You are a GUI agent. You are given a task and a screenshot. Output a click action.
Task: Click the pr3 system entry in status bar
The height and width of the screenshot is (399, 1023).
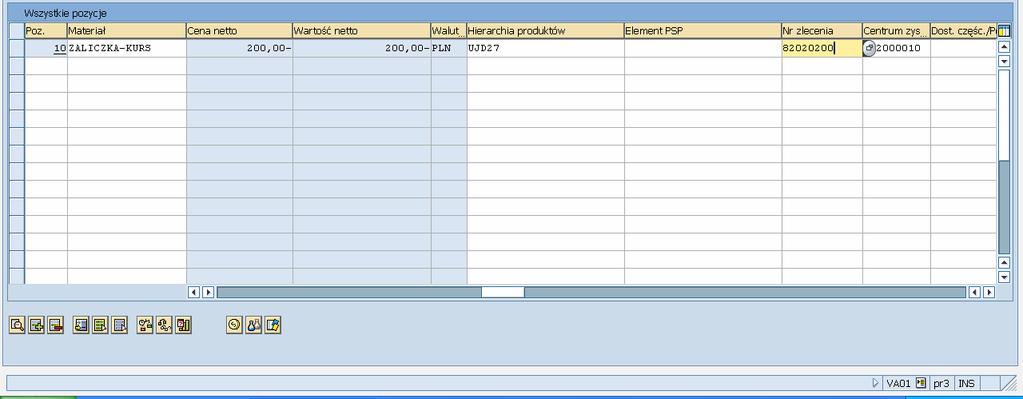(941, 383)
